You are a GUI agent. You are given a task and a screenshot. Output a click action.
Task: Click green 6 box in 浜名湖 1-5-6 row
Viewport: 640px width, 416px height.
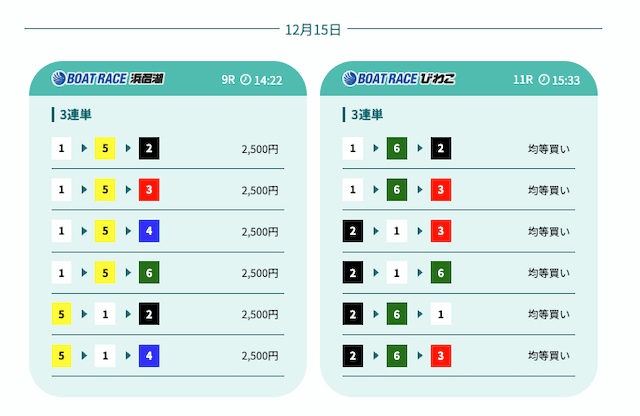[x=149, y=273]
